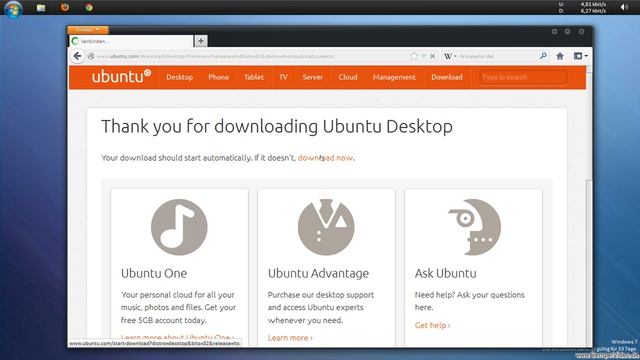Image resolution: width=640 pixels, height=360 pixels.
Task: Open the Windows Start orb
Action: [13, 9]
